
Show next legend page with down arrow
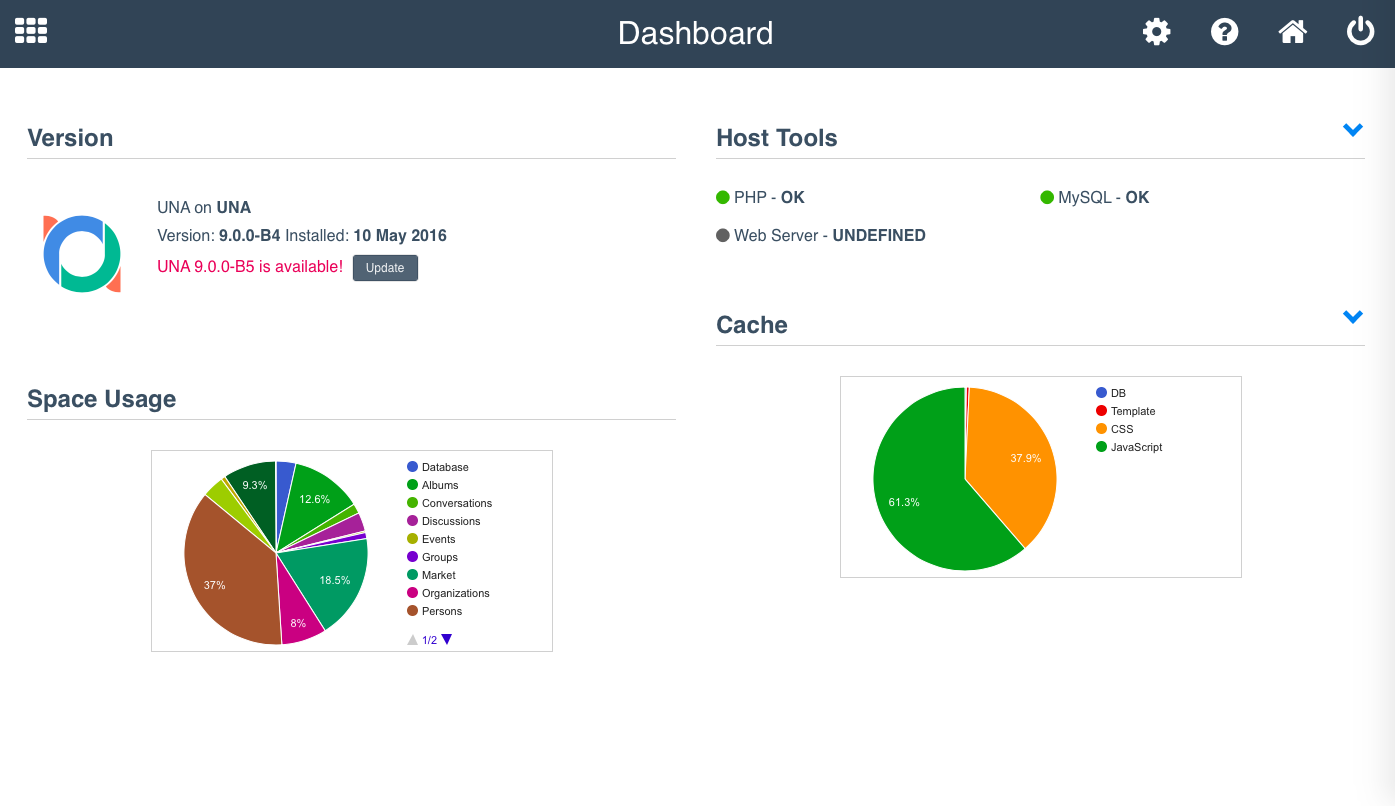(446, 639)
